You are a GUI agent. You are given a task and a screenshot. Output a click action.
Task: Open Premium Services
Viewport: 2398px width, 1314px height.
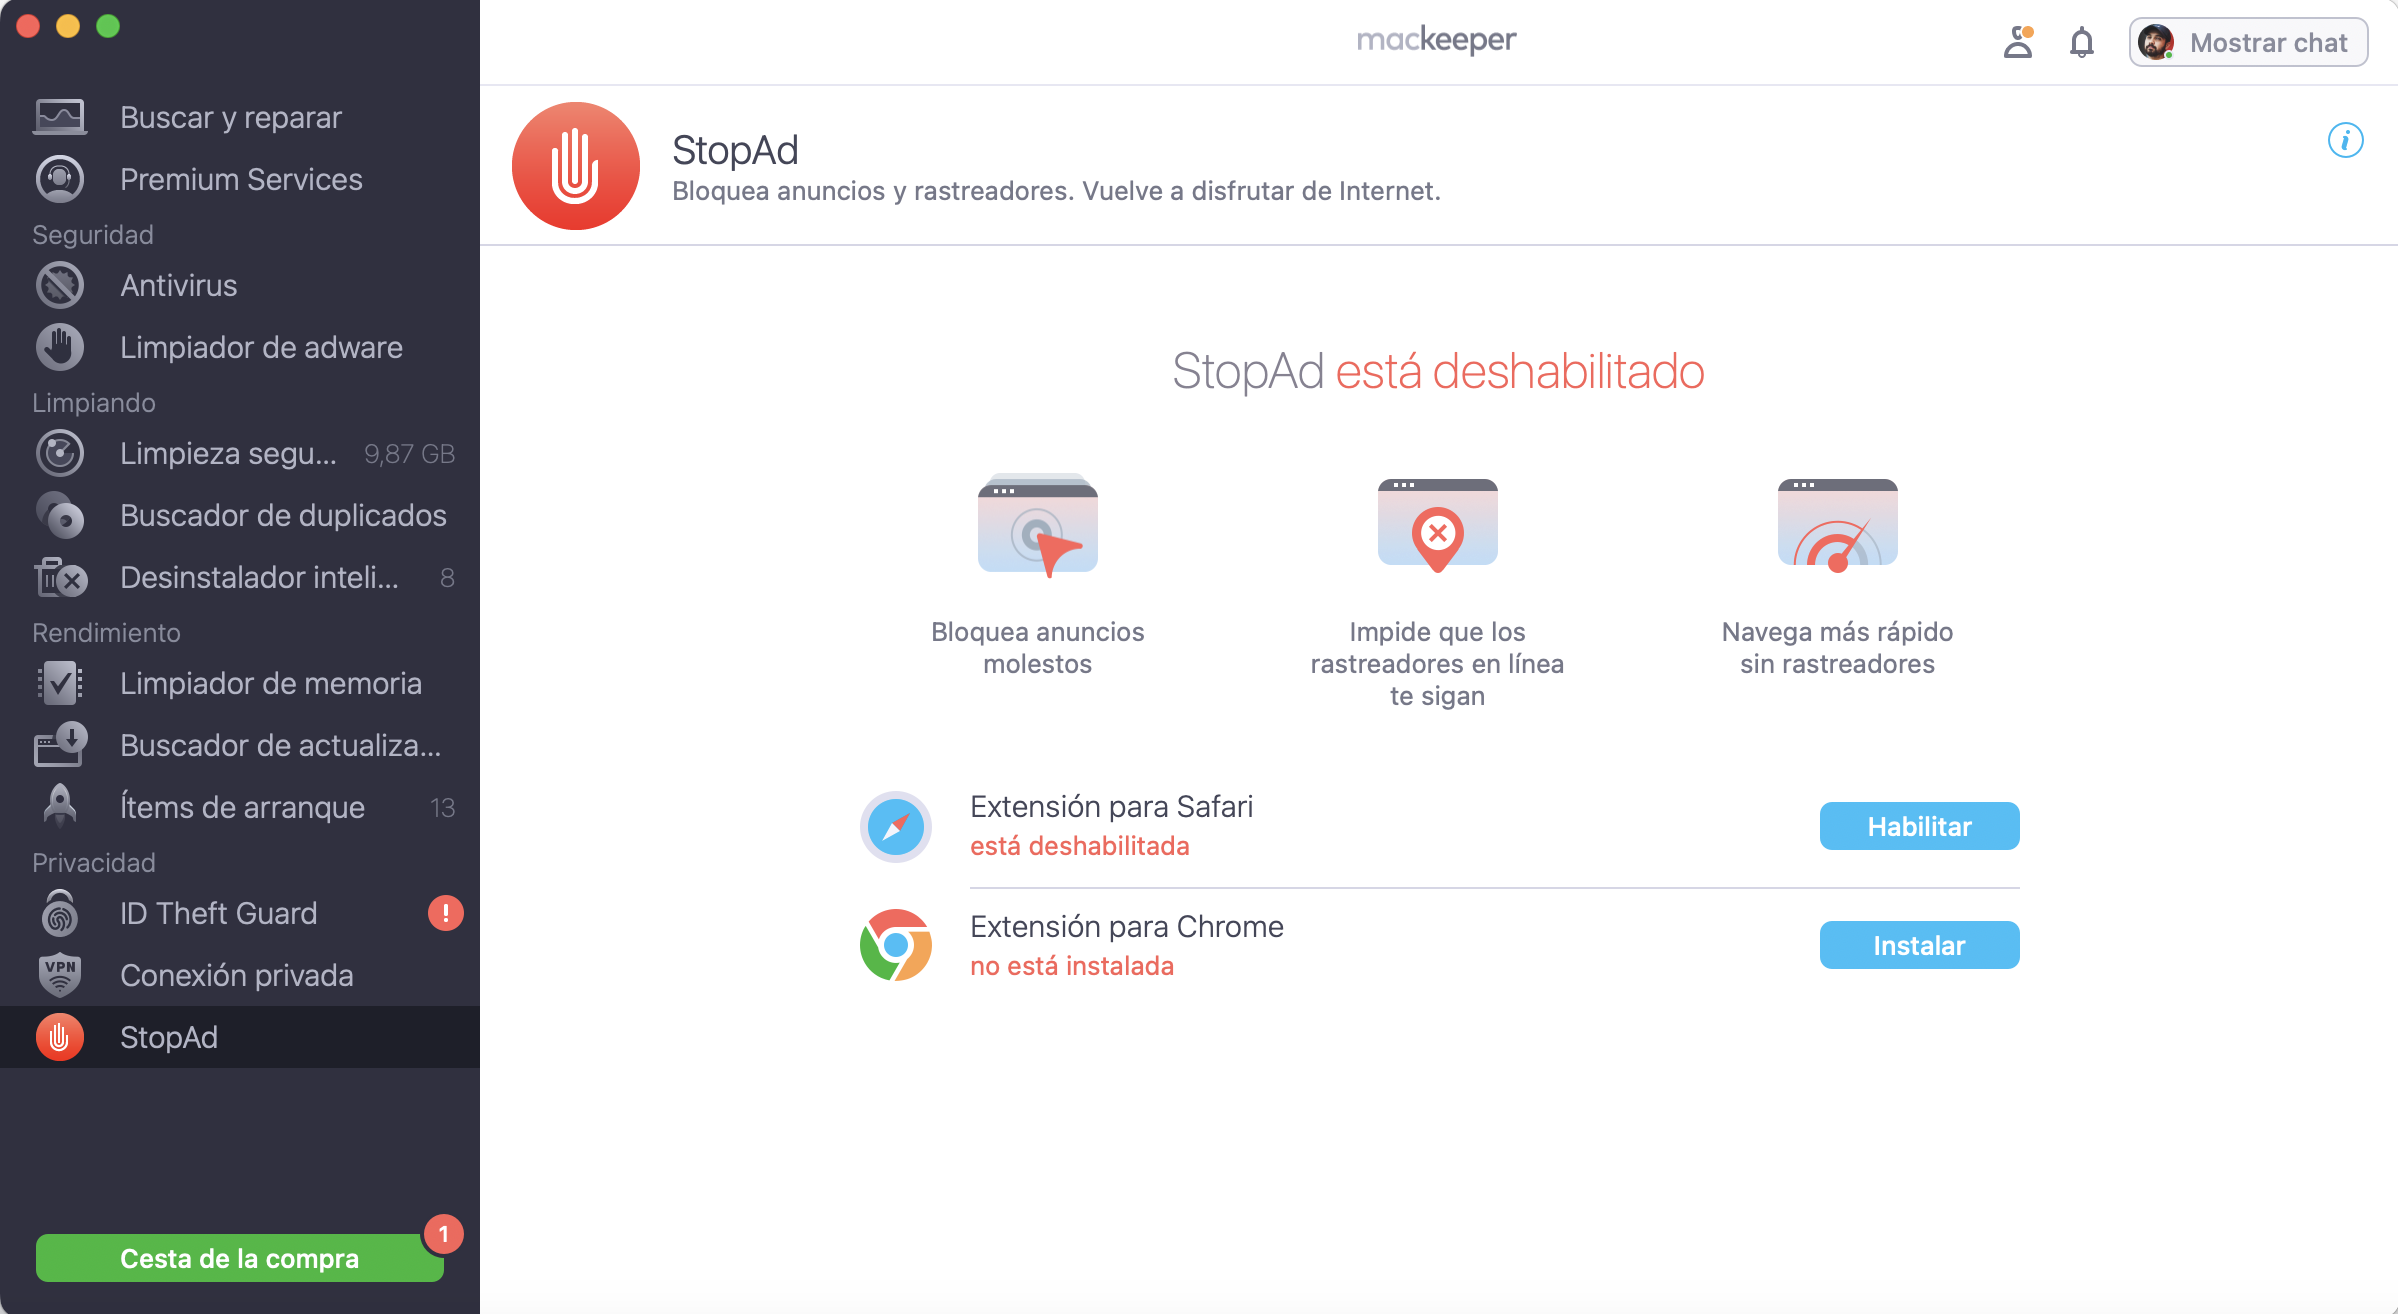click(x=240, y=179)
